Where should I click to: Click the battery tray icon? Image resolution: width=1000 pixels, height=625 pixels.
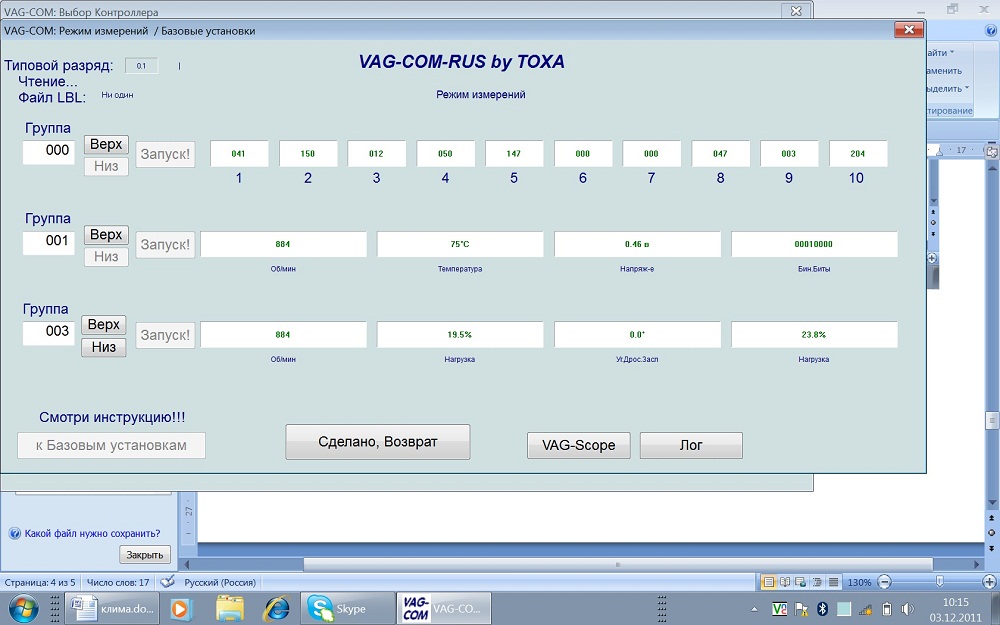(x=886, y=609)
